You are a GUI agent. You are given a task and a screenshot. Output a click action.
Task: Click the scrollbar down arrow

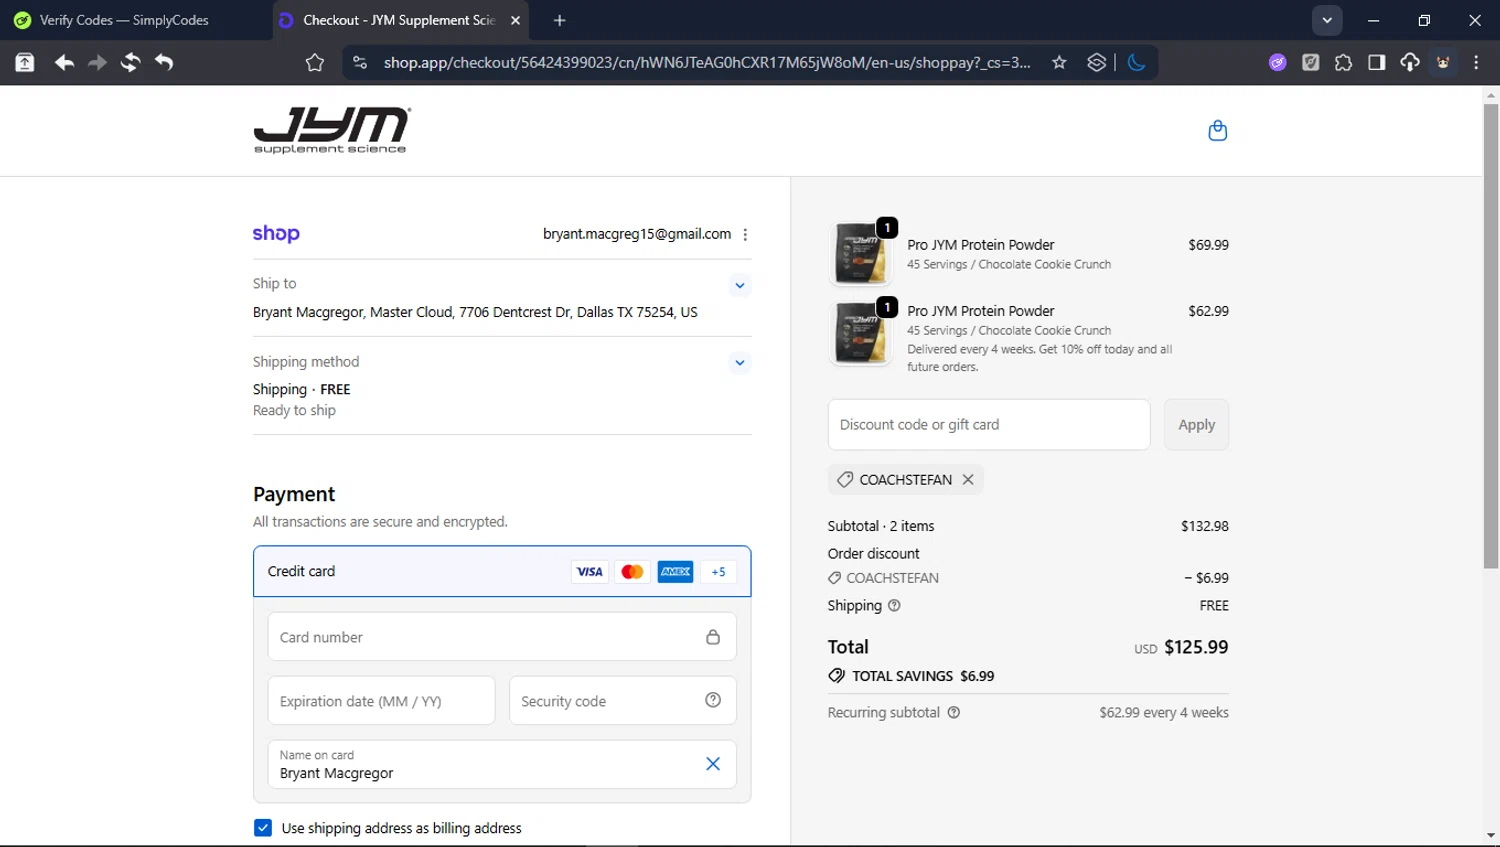pyautogui.click(x=1491, y=836)
